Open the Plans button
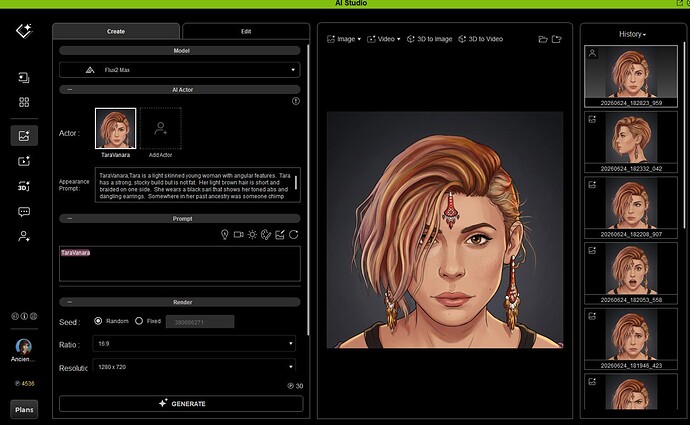The image size is (690, 425). (x=24, y=410)
